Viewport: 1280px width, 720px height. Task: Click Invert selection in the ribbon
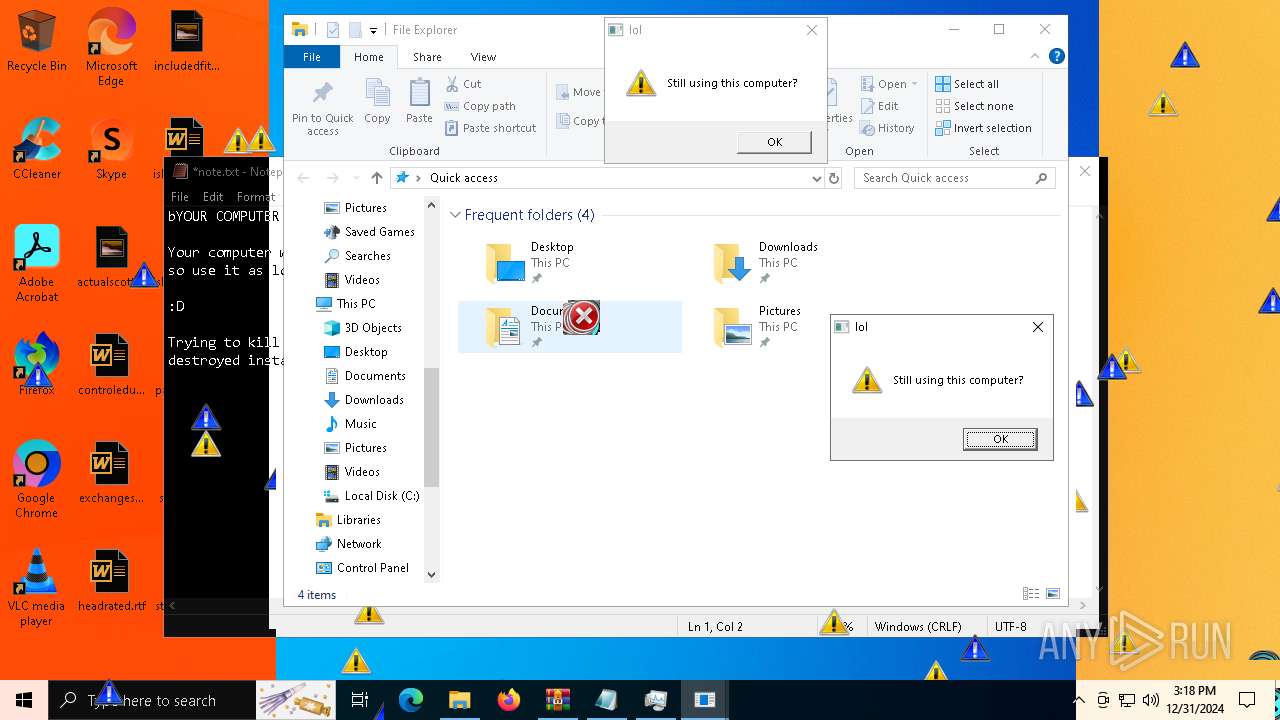click(983, 128)
